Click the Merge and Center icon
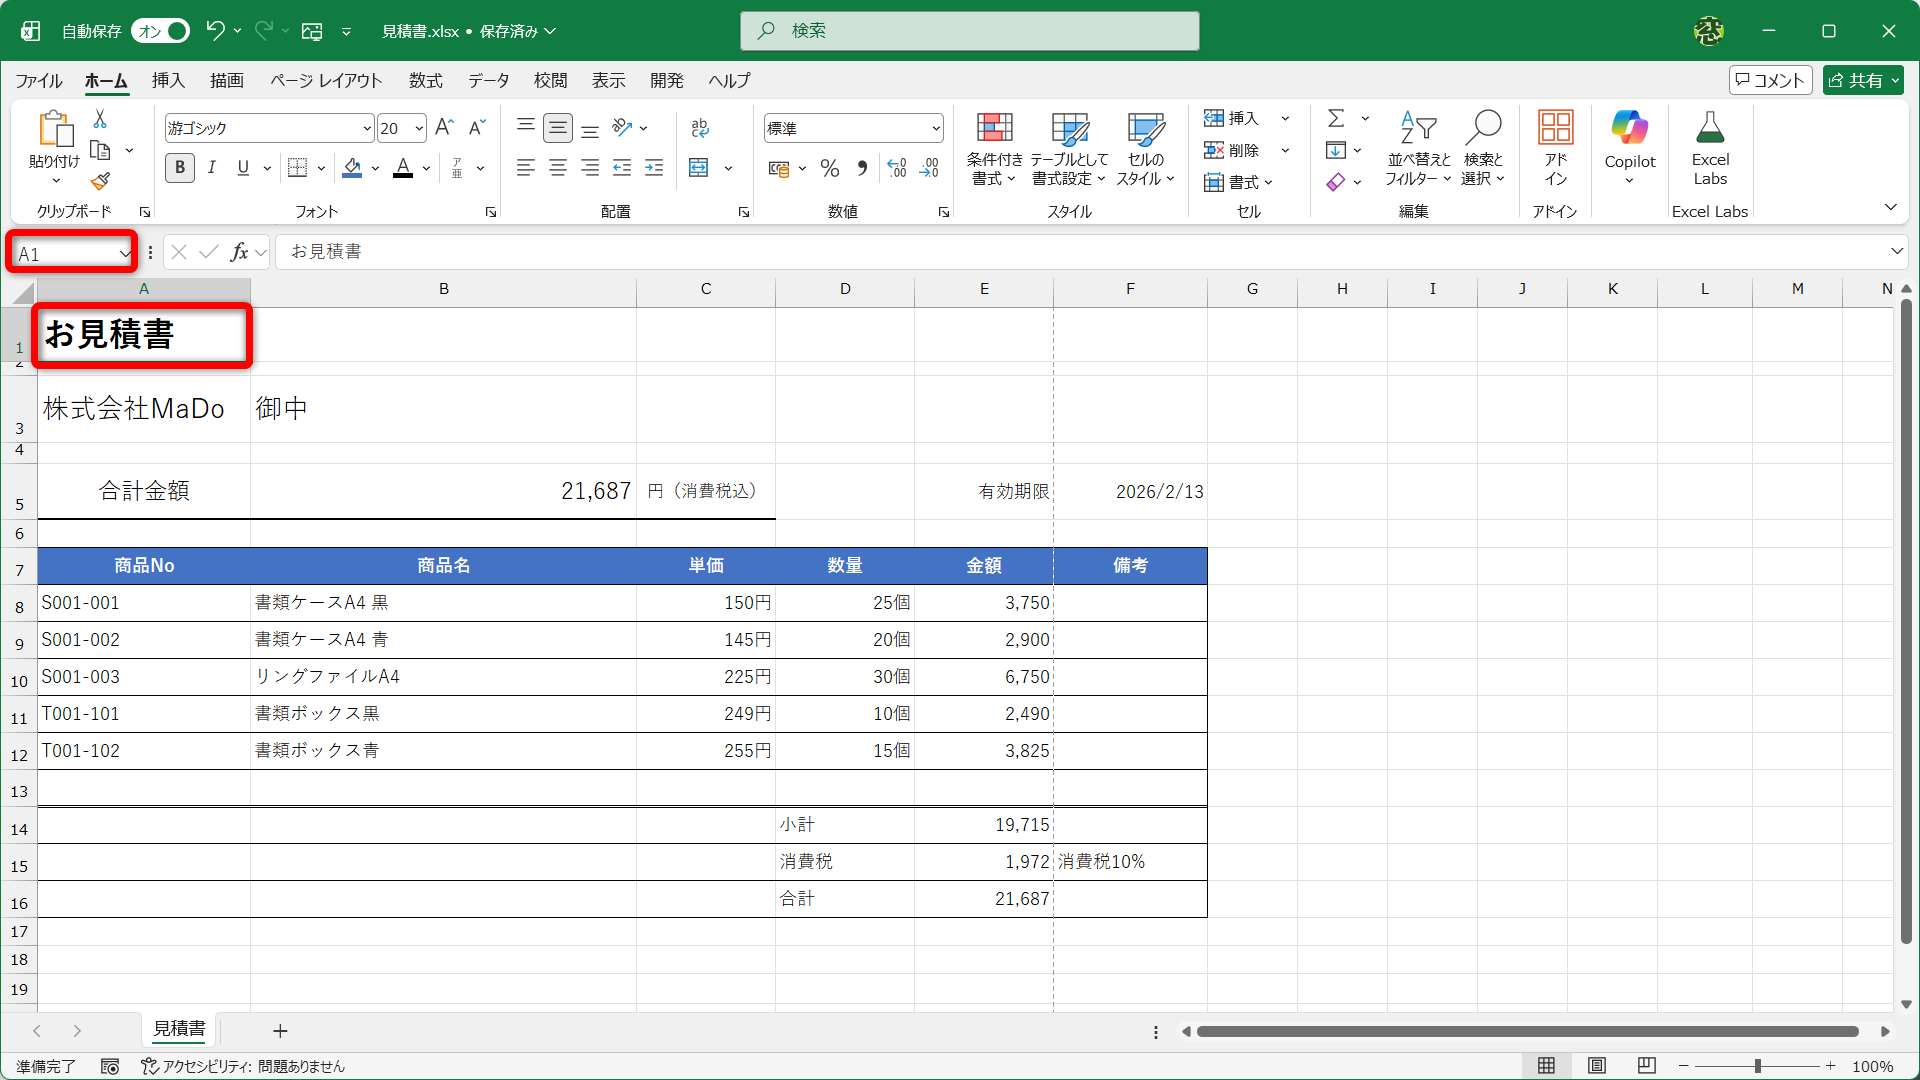This screenshot has height=1080, width=1920. pos(699,168)
